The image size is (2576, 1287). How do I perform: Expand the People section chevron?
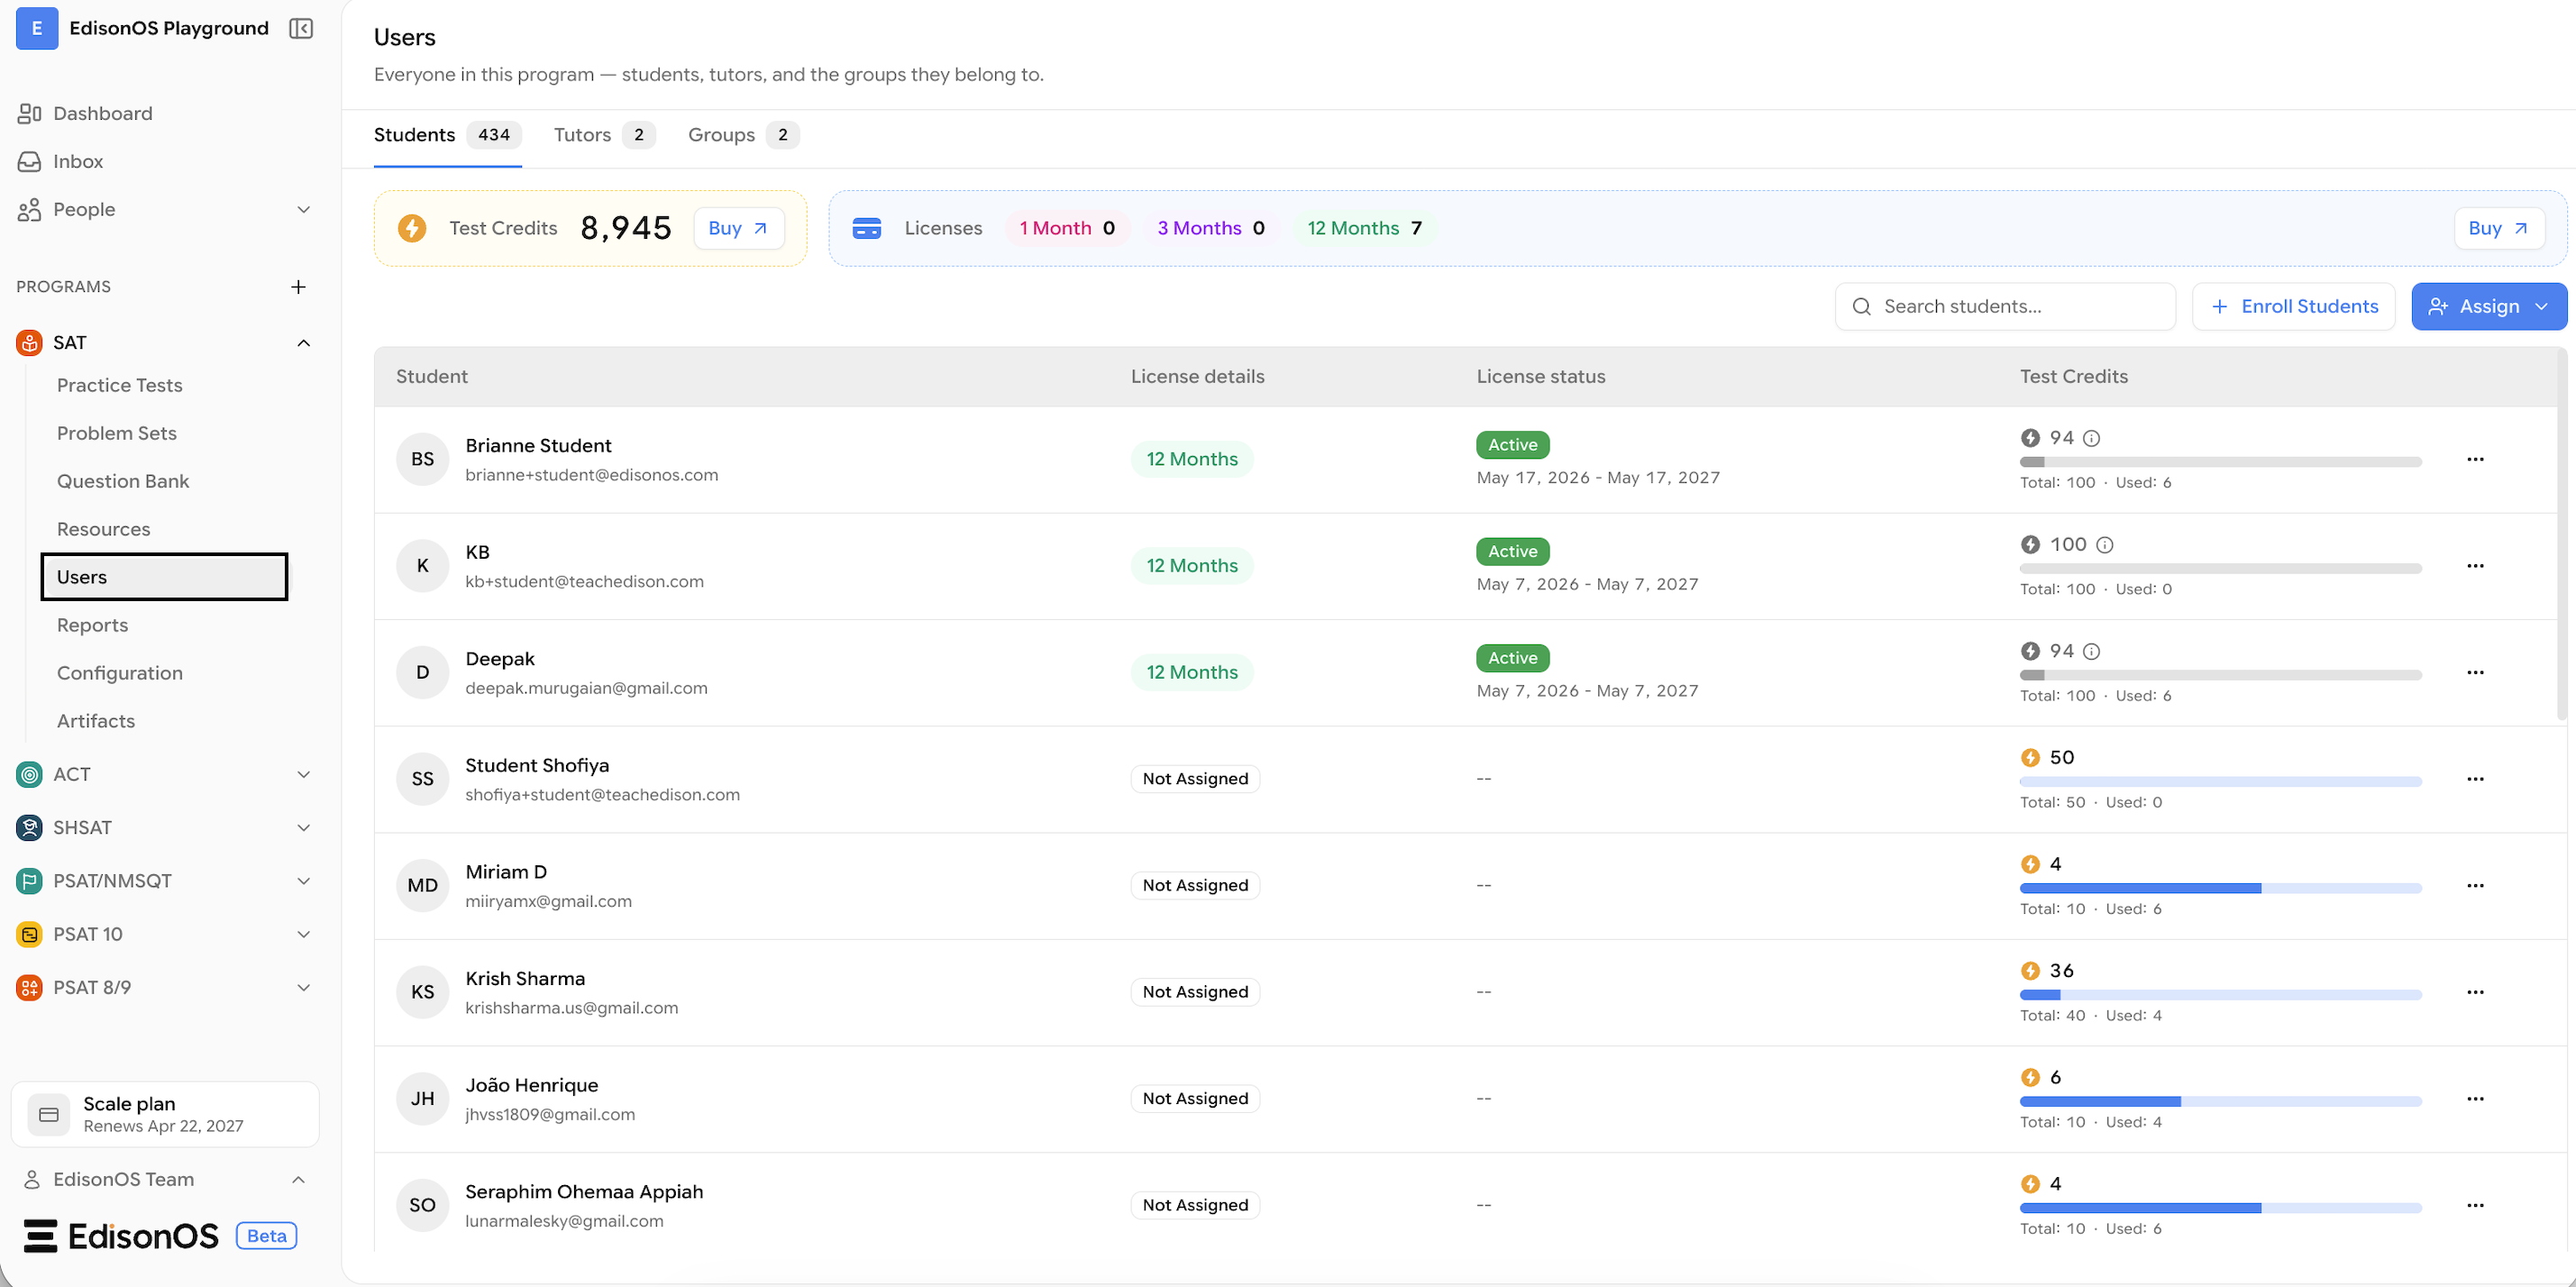click(x=304, y=209)
